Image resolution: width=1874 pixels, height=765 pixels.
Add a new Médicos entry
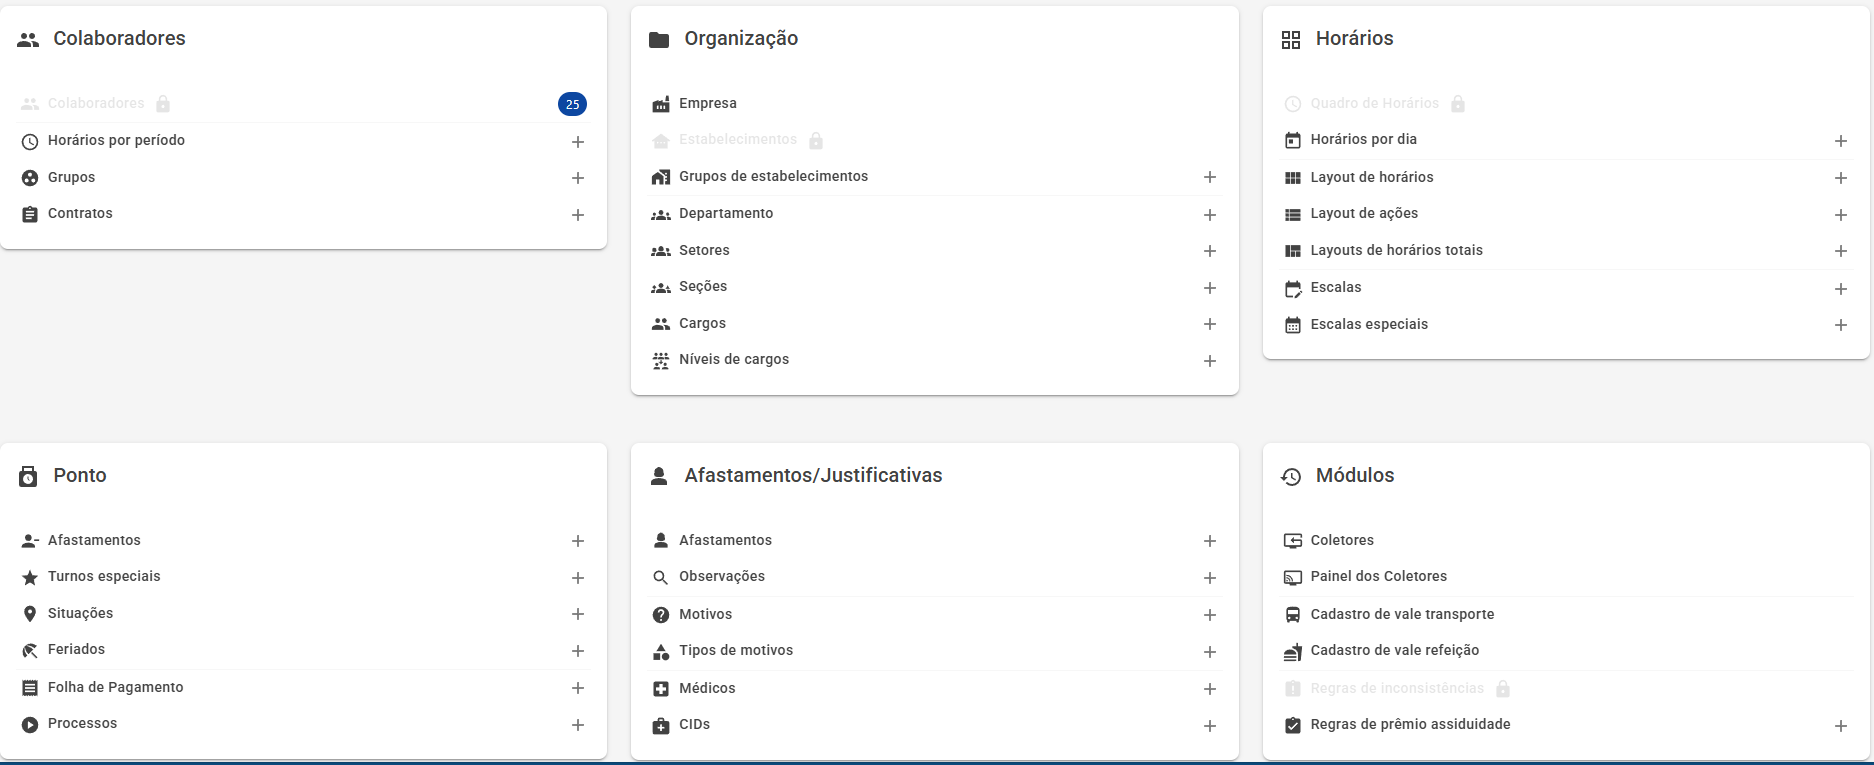pos(1210,689)
